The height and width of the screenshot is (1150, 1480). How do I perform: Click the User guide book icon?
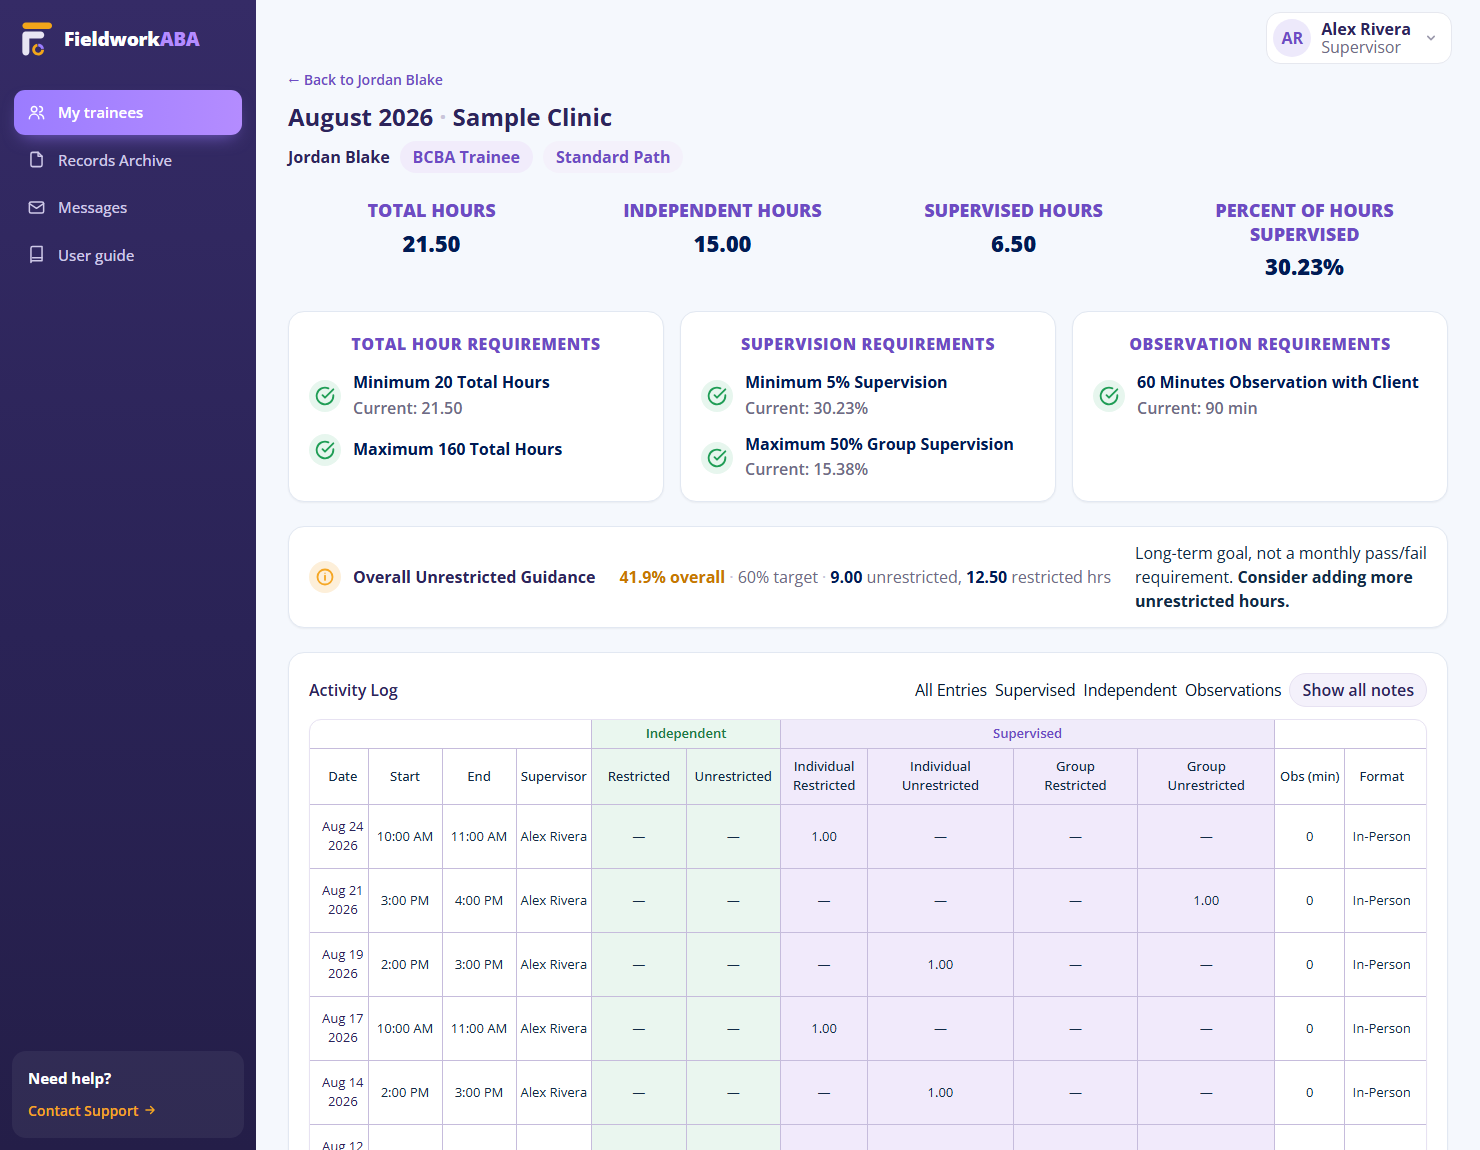pyautogui.click(x=37, y=255)
